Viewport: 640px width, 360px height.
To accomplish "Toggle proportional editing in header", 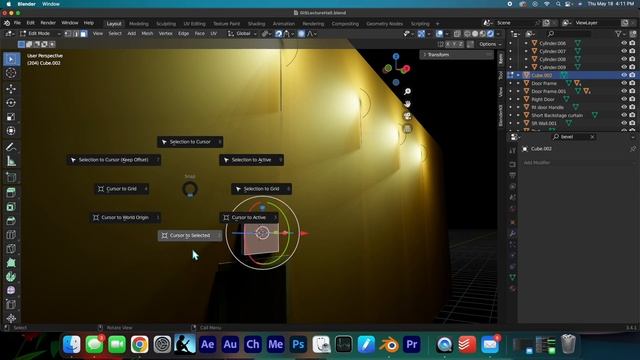I will [301, 34].
